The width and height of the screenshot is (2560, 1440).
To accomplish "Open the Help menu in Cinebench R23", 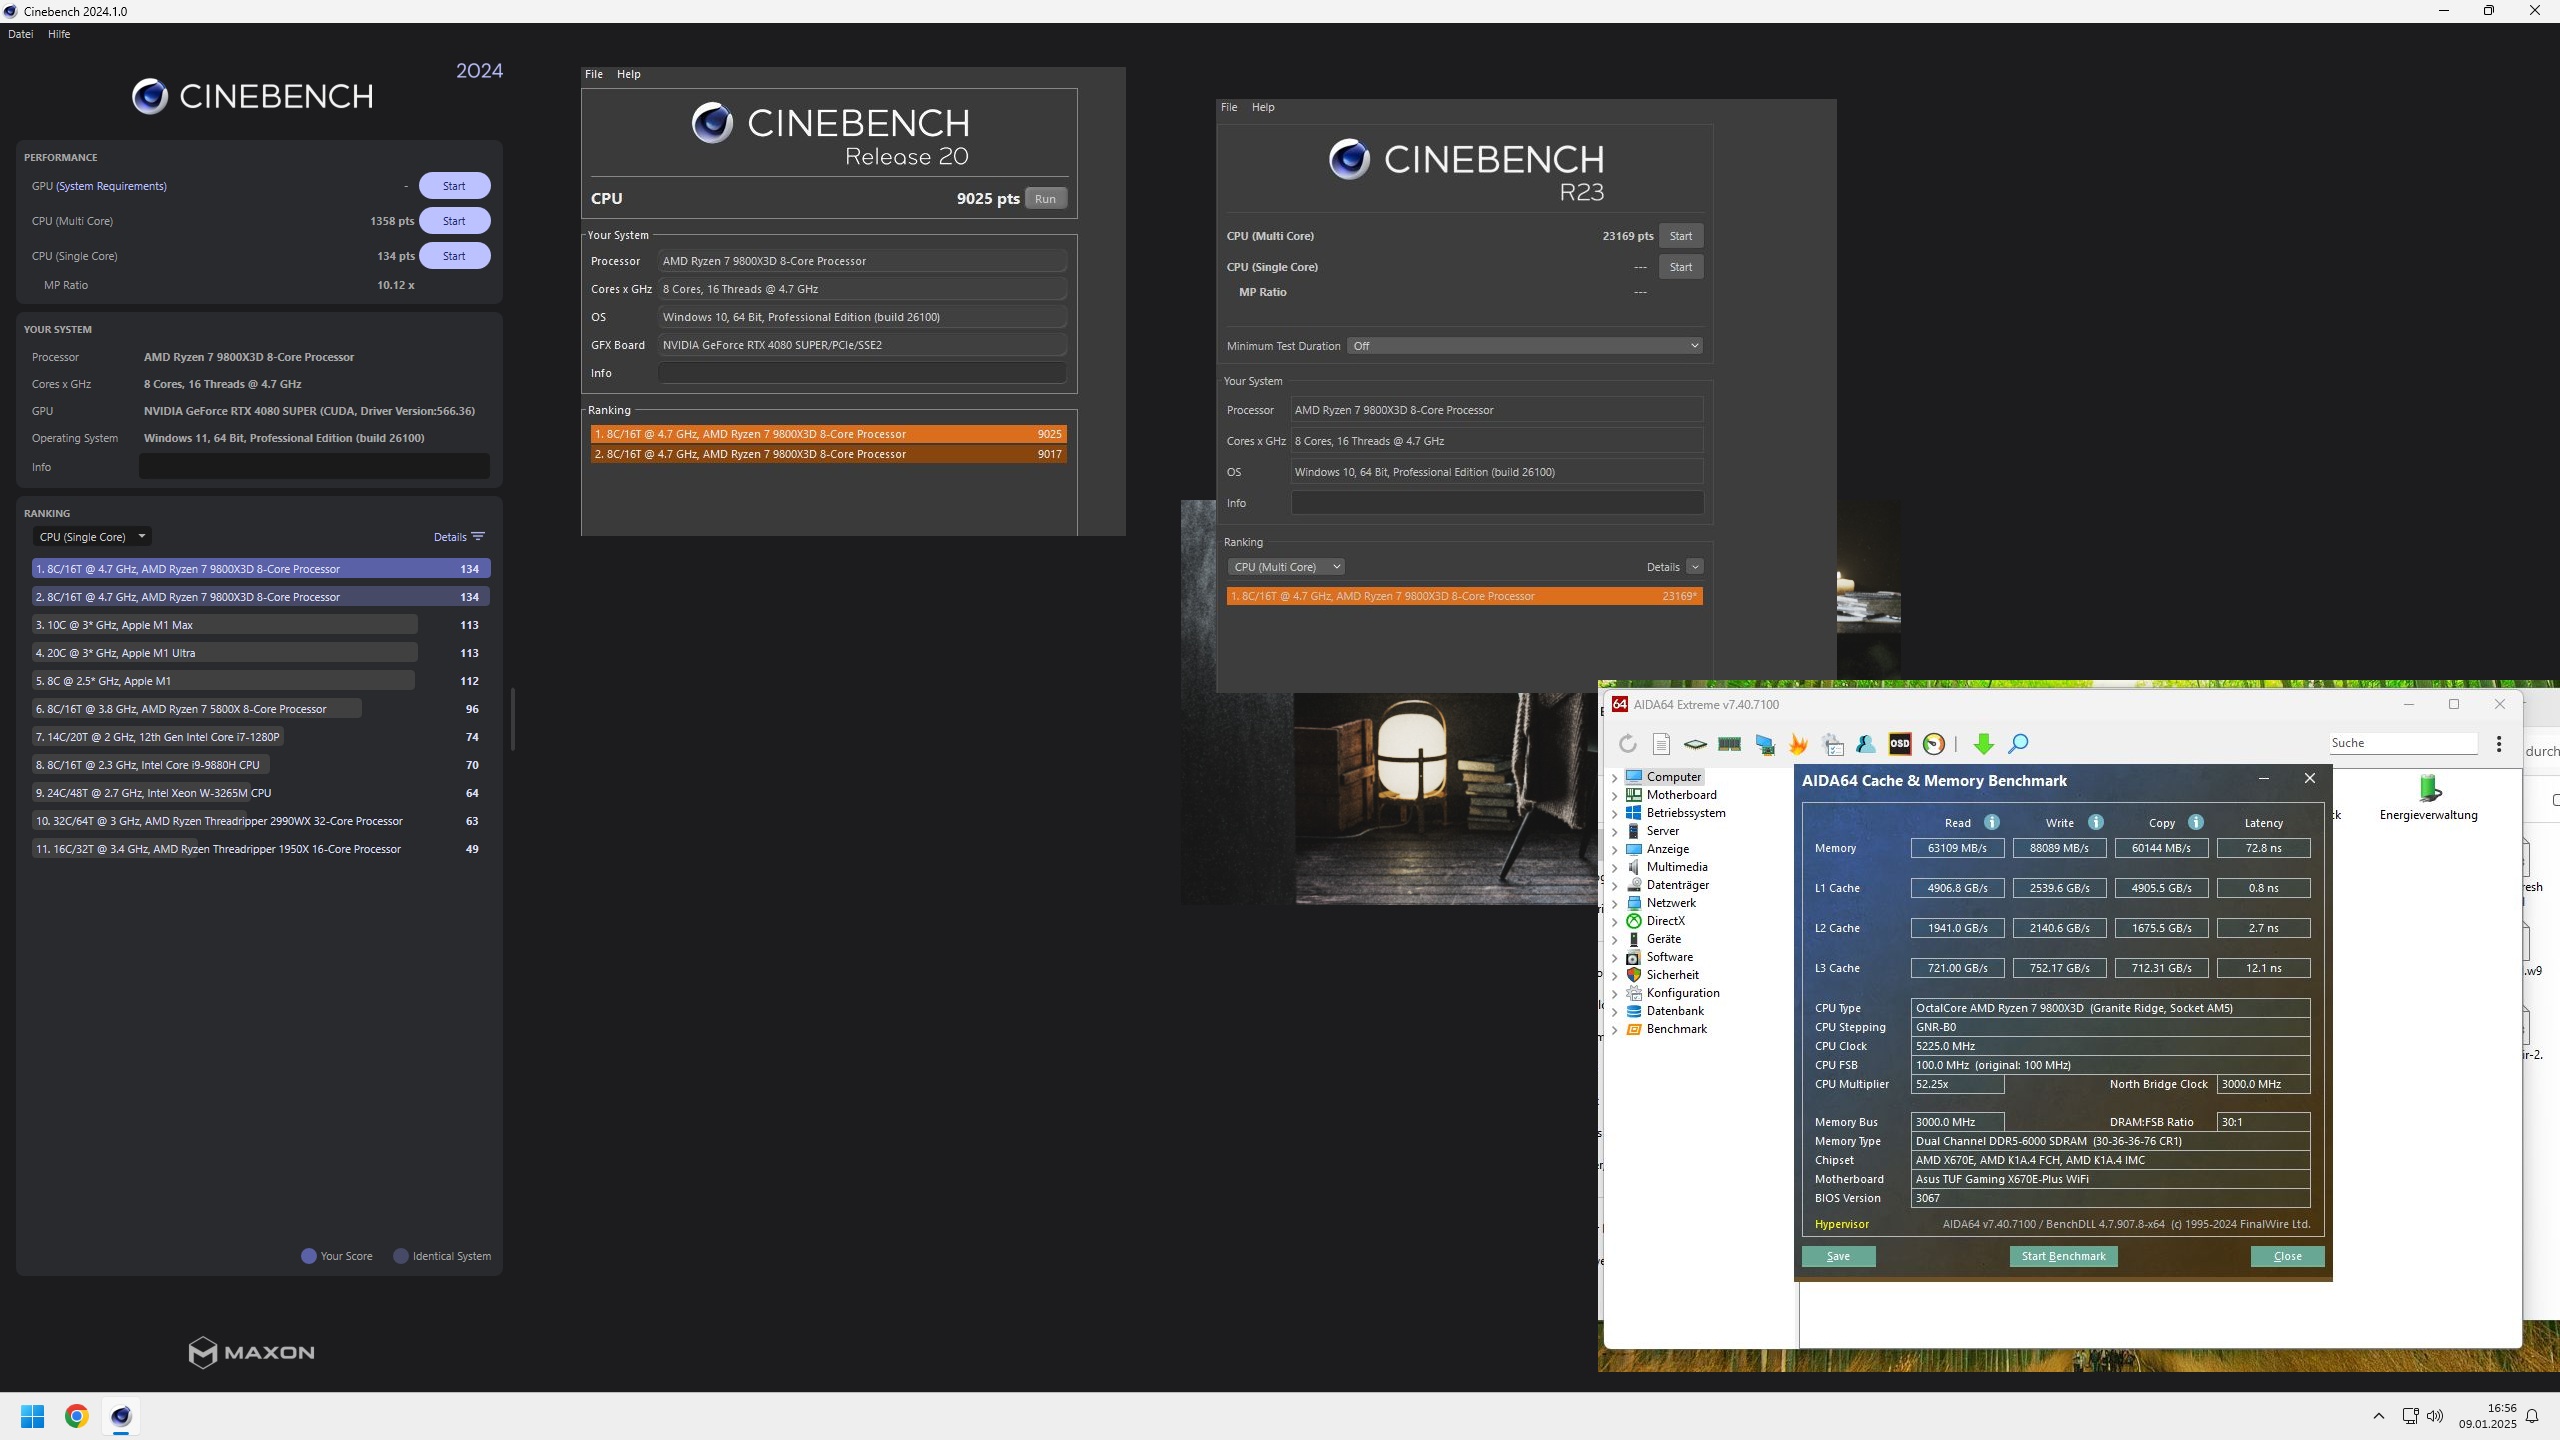I will pyautogui.click(x=1263, y=107).
